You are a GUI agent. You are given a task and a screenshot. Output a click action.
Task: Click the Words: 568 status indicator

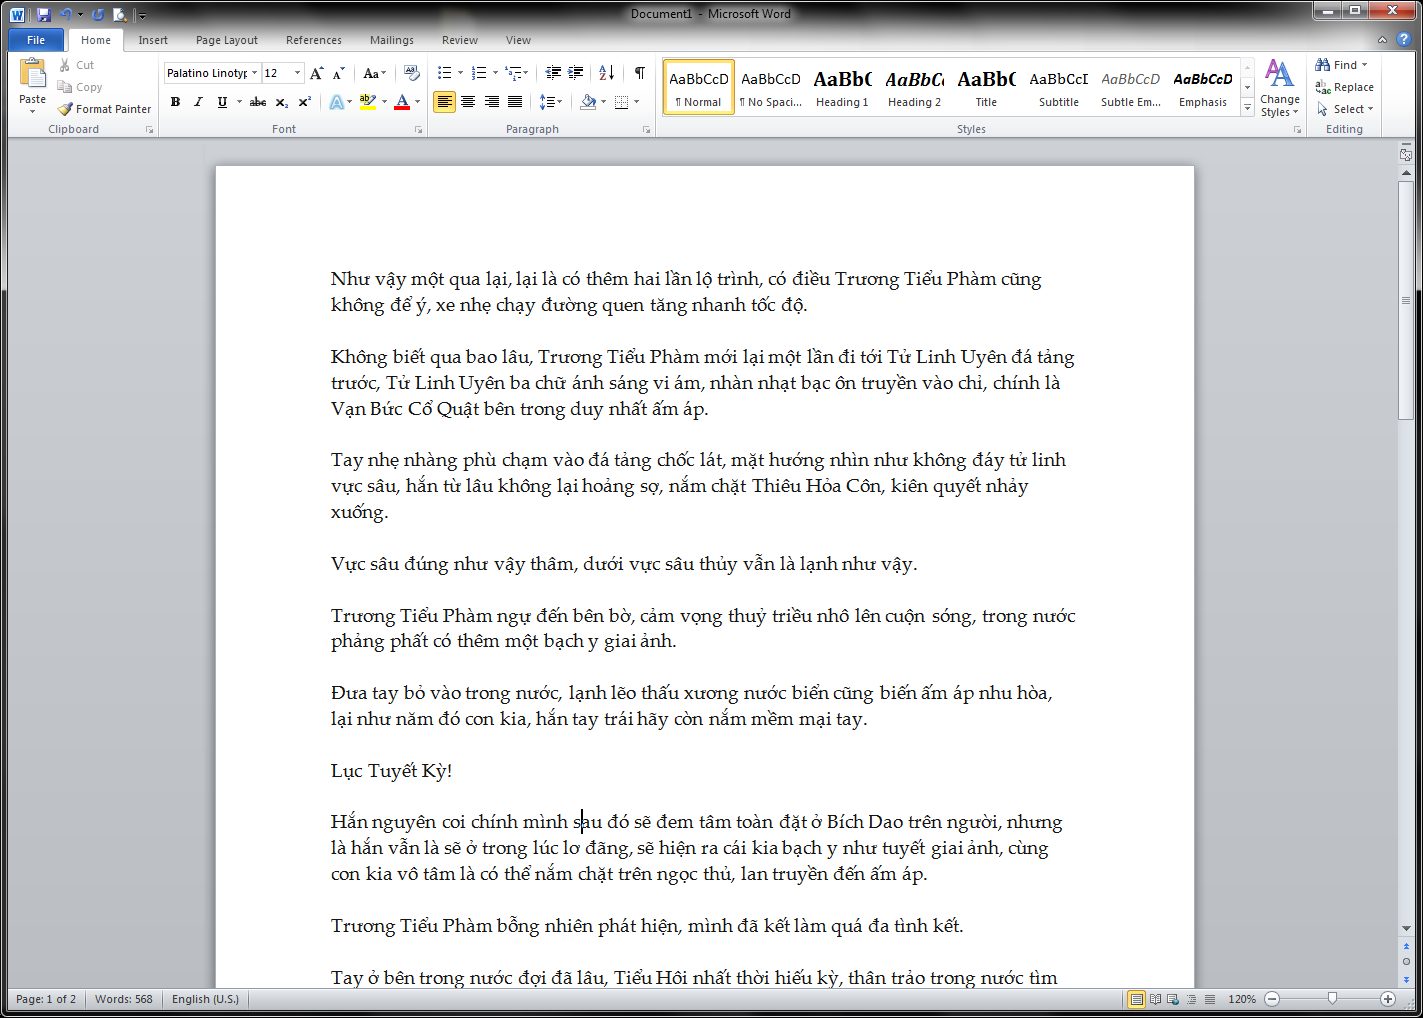124,999
